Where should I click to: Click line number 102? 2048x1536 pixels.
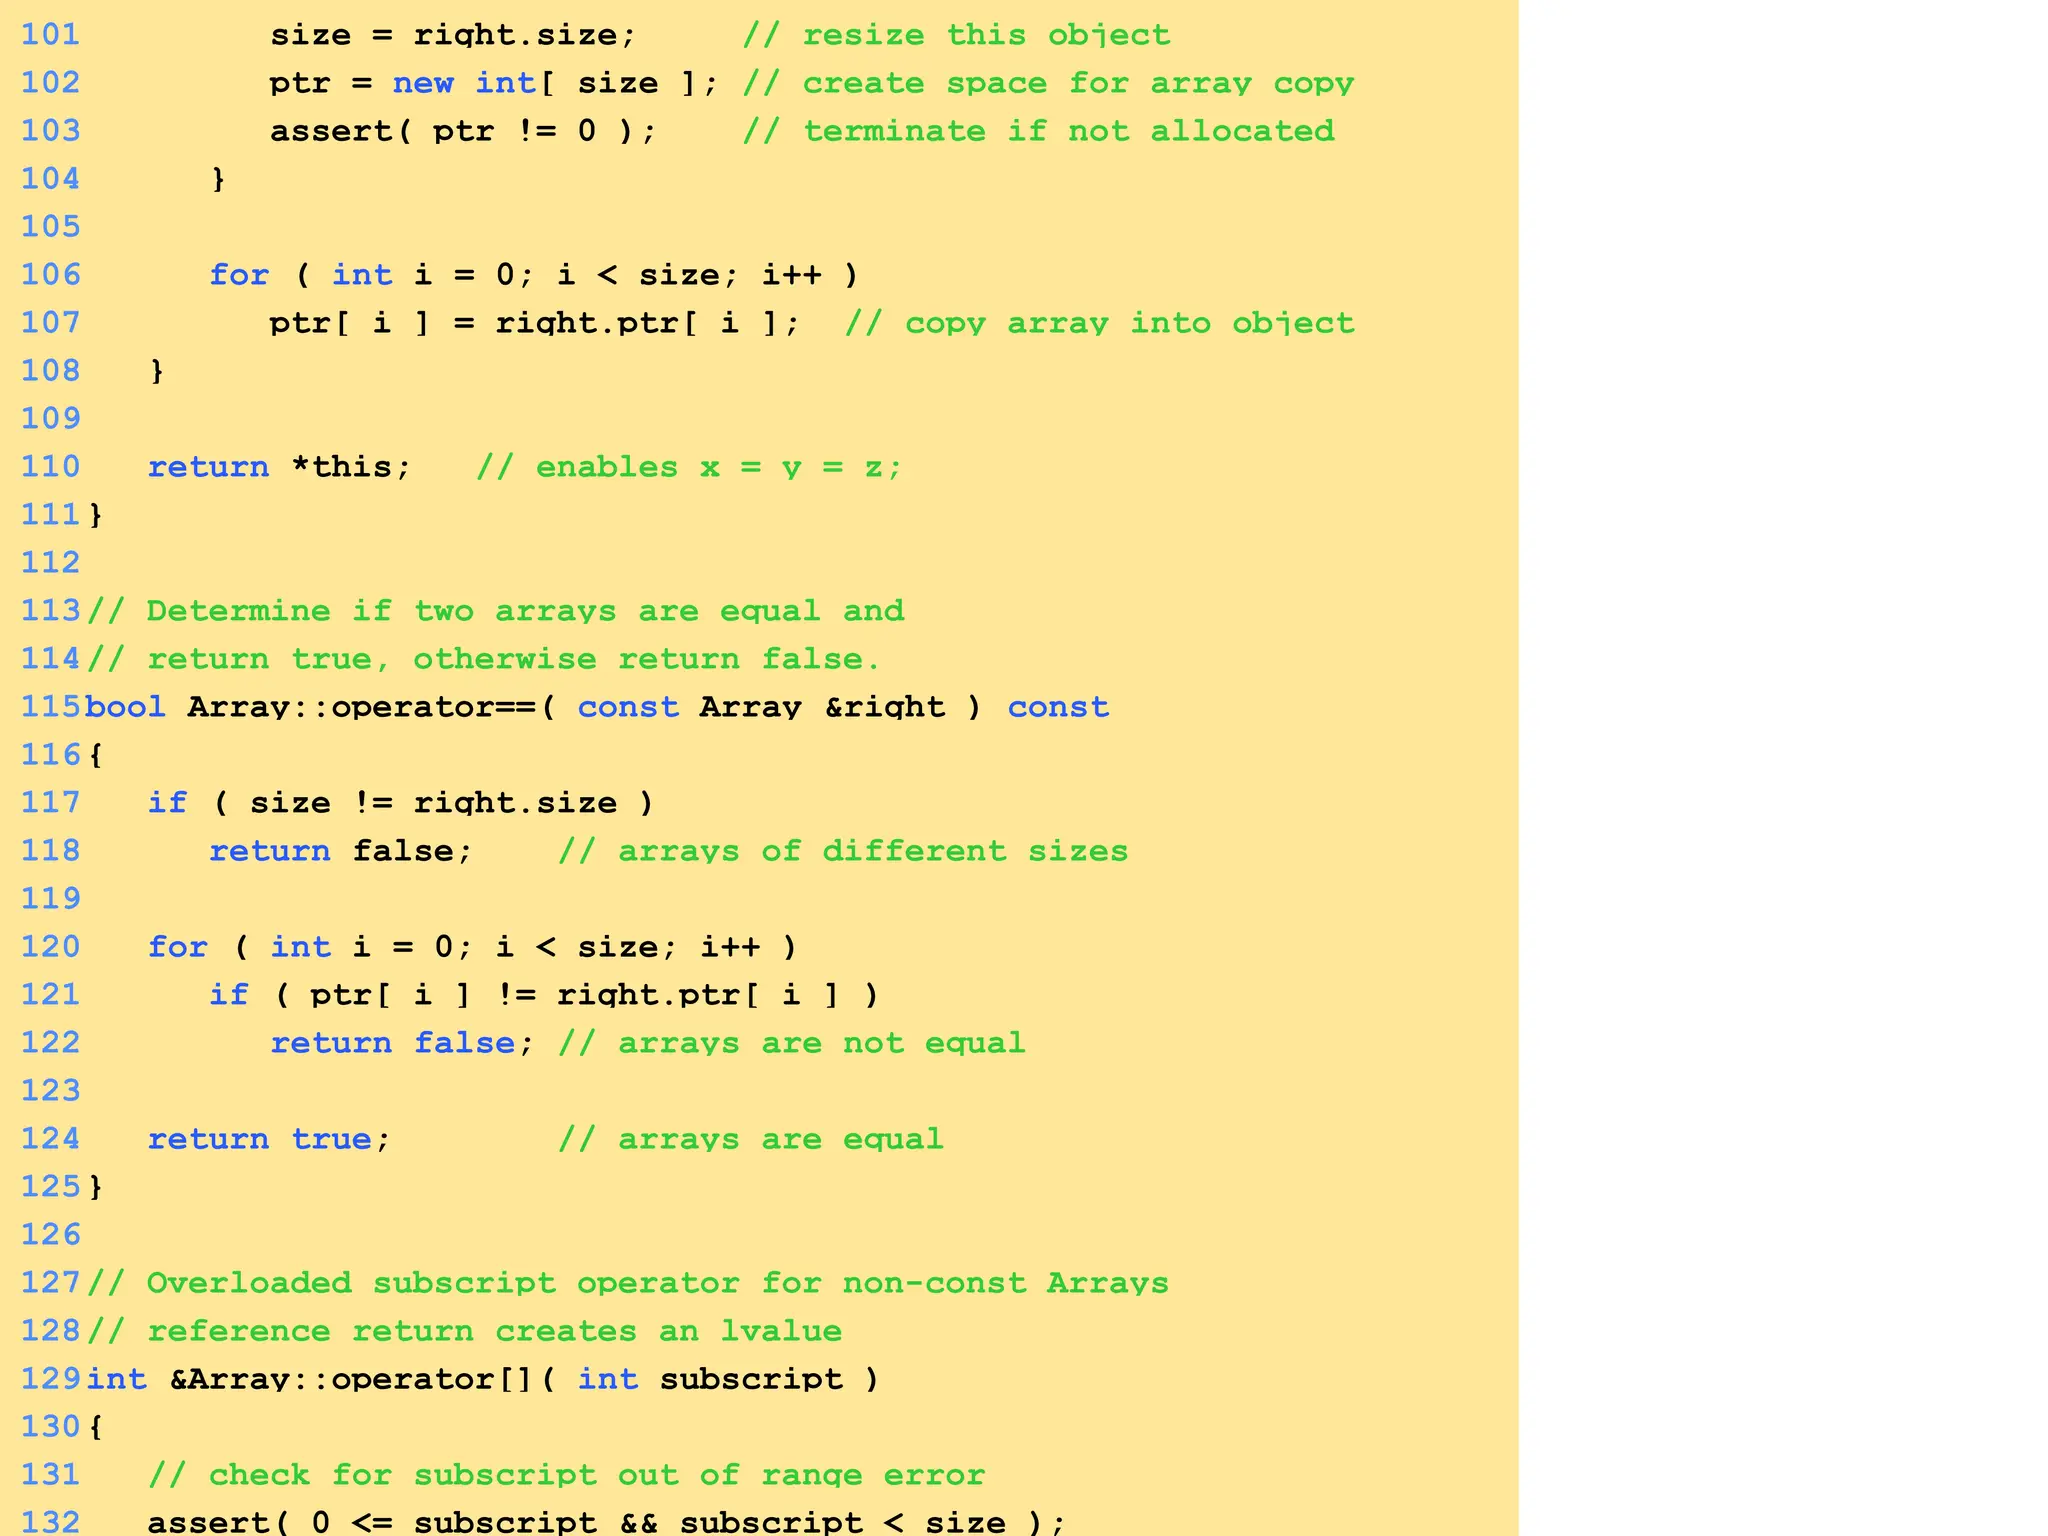pyautogui.click(x=51, y=83)
